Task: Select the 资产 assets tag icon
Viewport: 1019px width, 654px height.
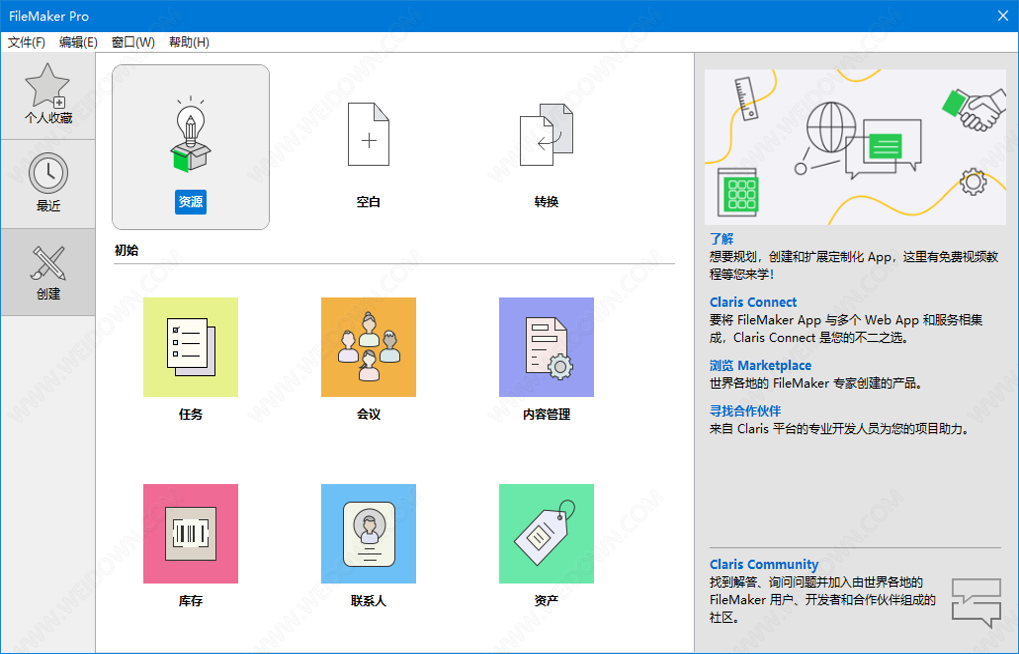Action: pos(547,534)
